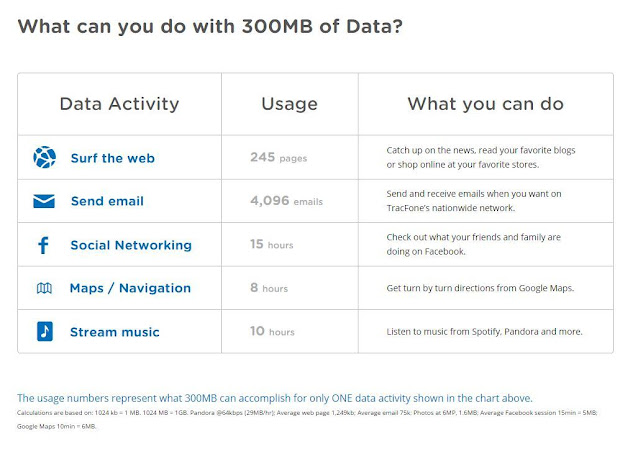The image size is (638, 449).
Task: Click the Data Activity column header
Action: pyautogui.click(x=119, y=104)
